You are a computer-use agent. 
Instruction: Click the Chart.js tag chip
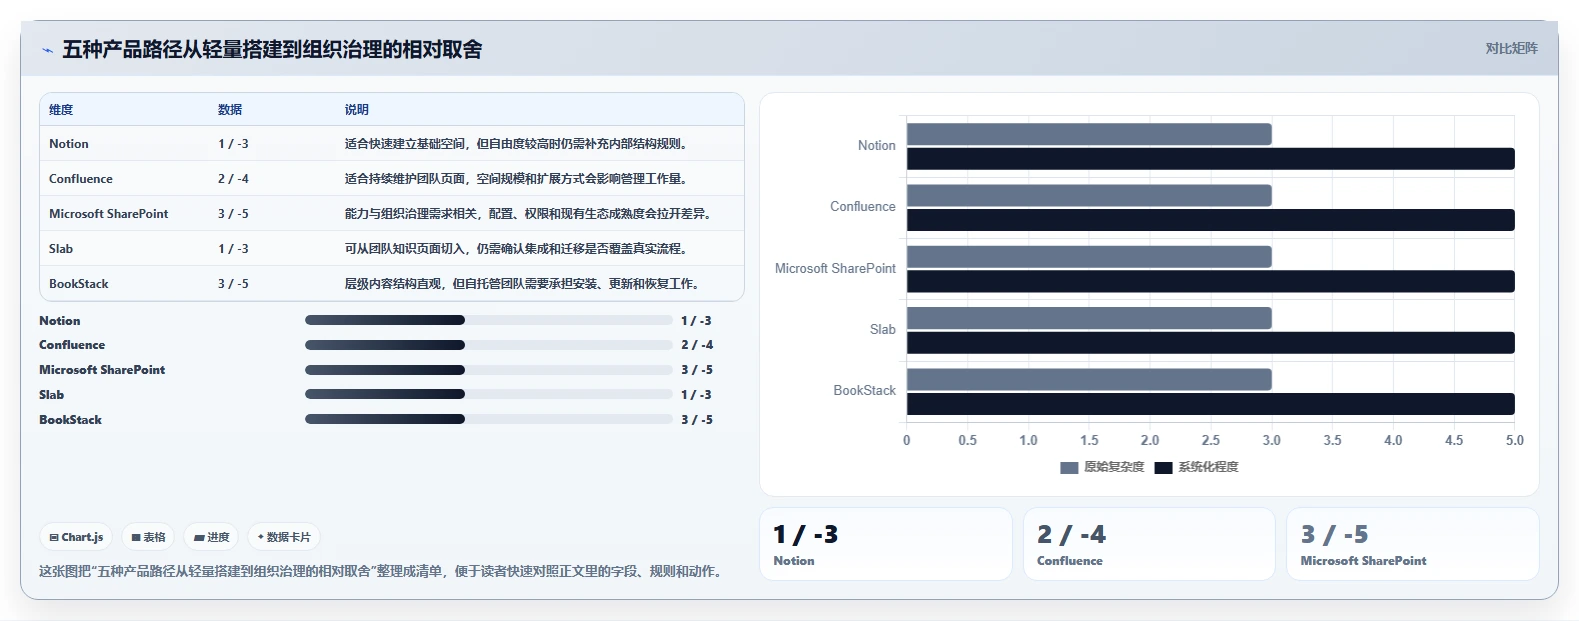click(76, 537)
